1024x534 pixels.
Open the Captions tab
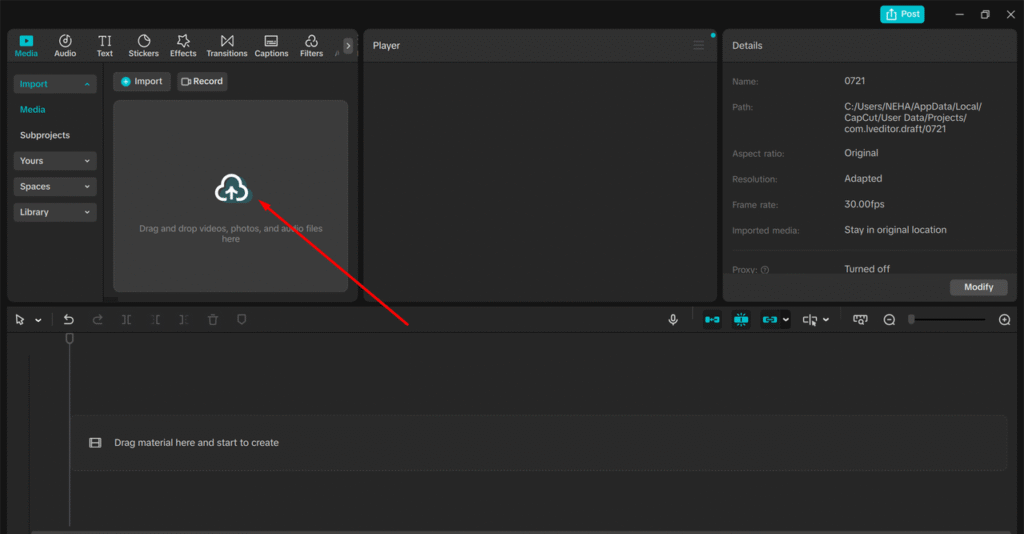pyautogui.click(x=271, y=46)
